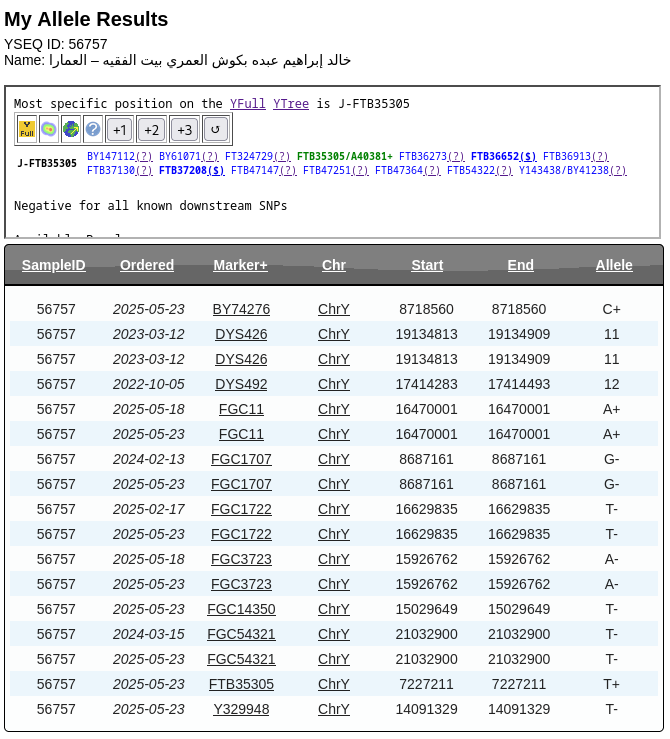Select the date 2022-10-05
This screenshot has width=670, height=739.
click(148, 384)
